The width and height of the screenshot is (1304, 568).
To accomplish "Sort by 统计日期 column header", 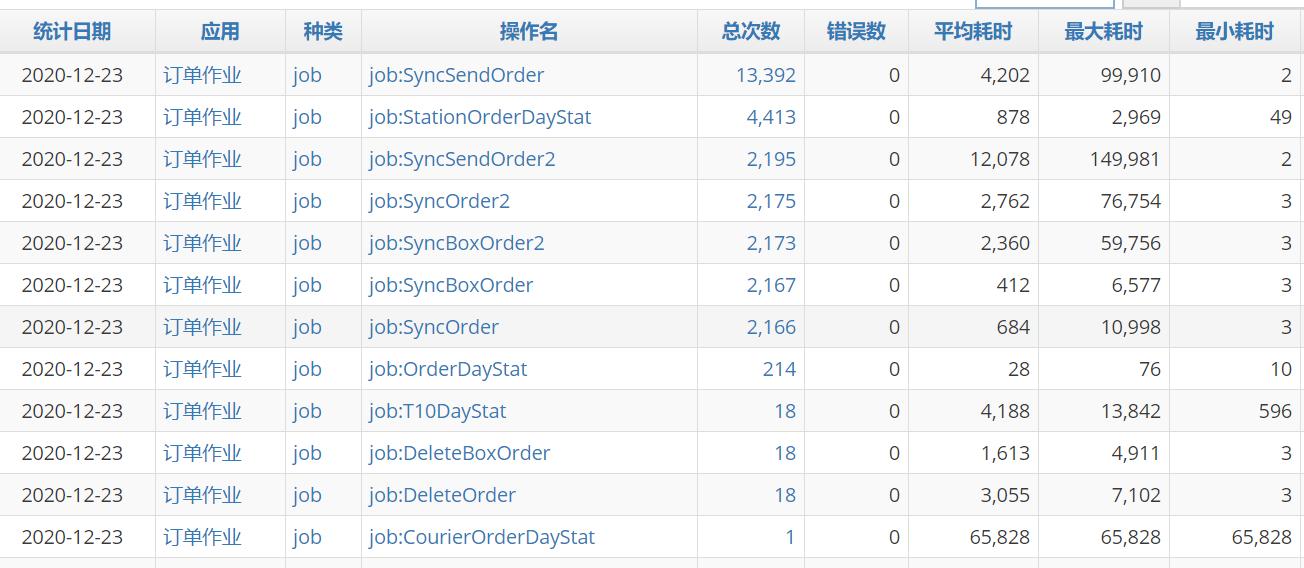I will click(72, 32).
